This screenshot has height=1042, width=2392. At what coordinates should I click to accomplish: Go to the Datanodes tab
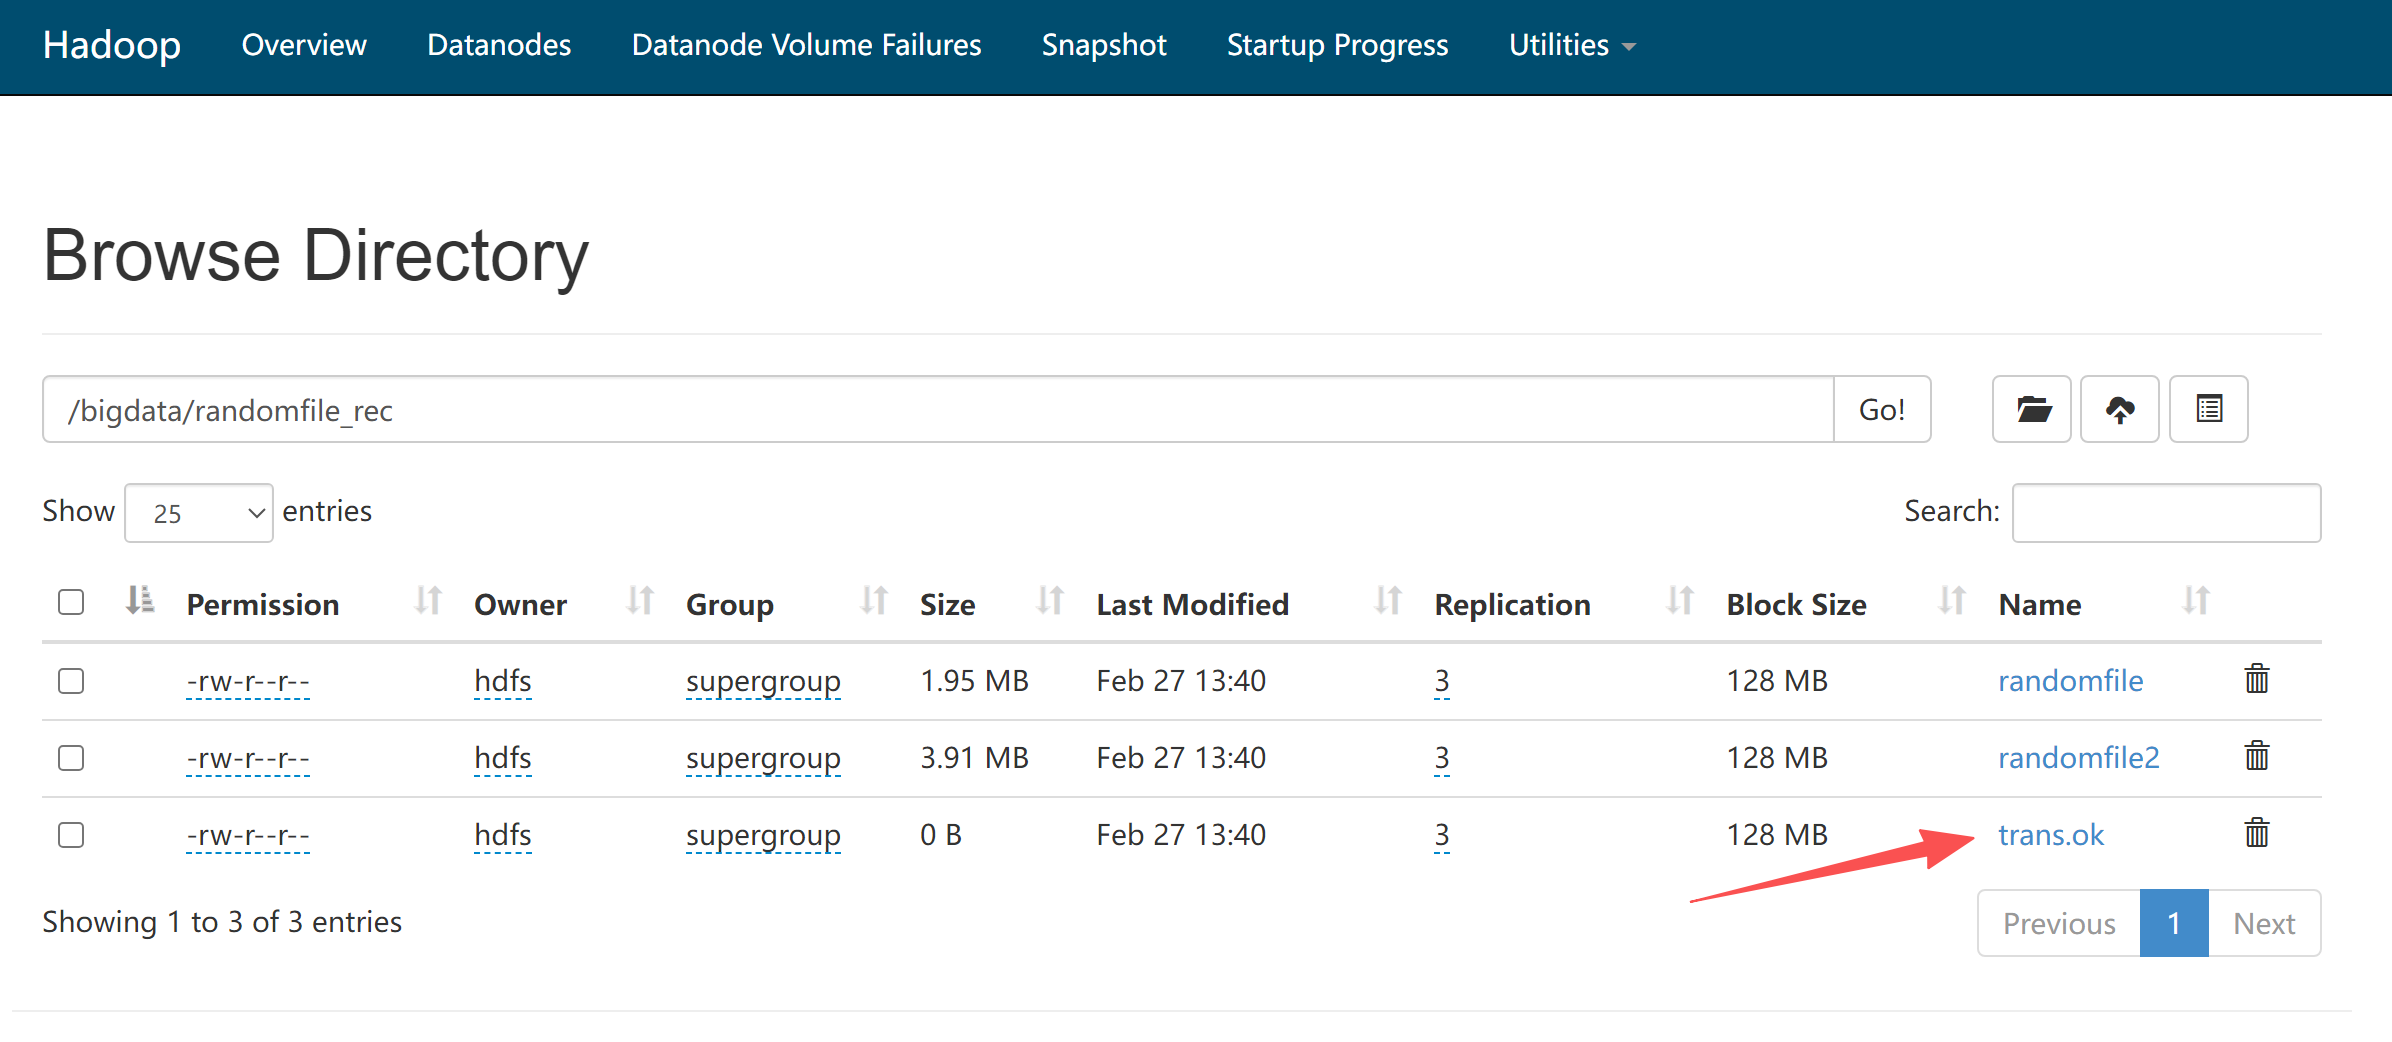coord(499,45)
